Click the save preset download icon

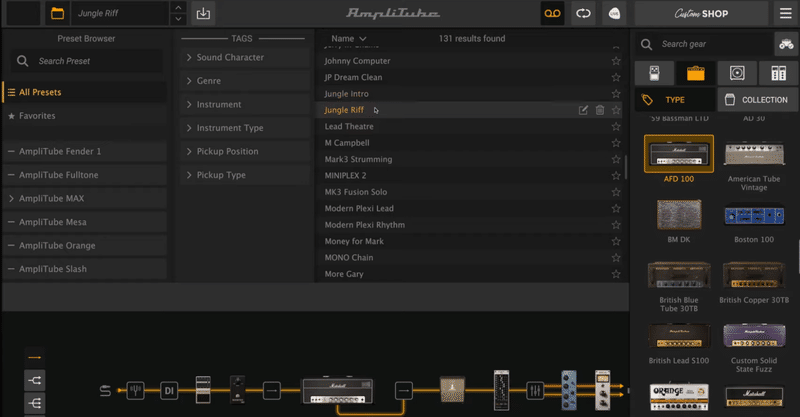203,13
